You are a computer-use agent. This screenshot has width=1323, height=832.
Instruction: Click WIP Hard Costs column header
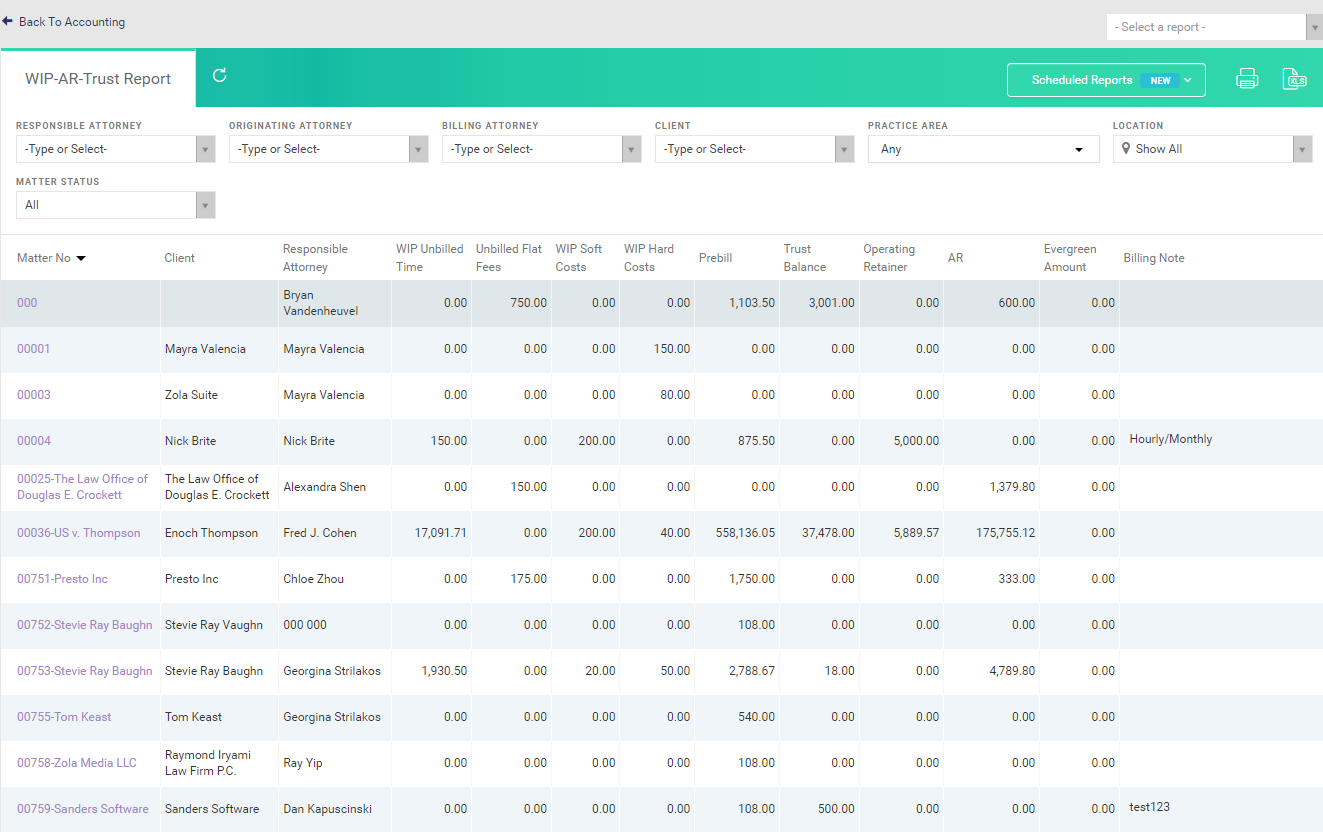pyautogui.click(x=649, y=258)
